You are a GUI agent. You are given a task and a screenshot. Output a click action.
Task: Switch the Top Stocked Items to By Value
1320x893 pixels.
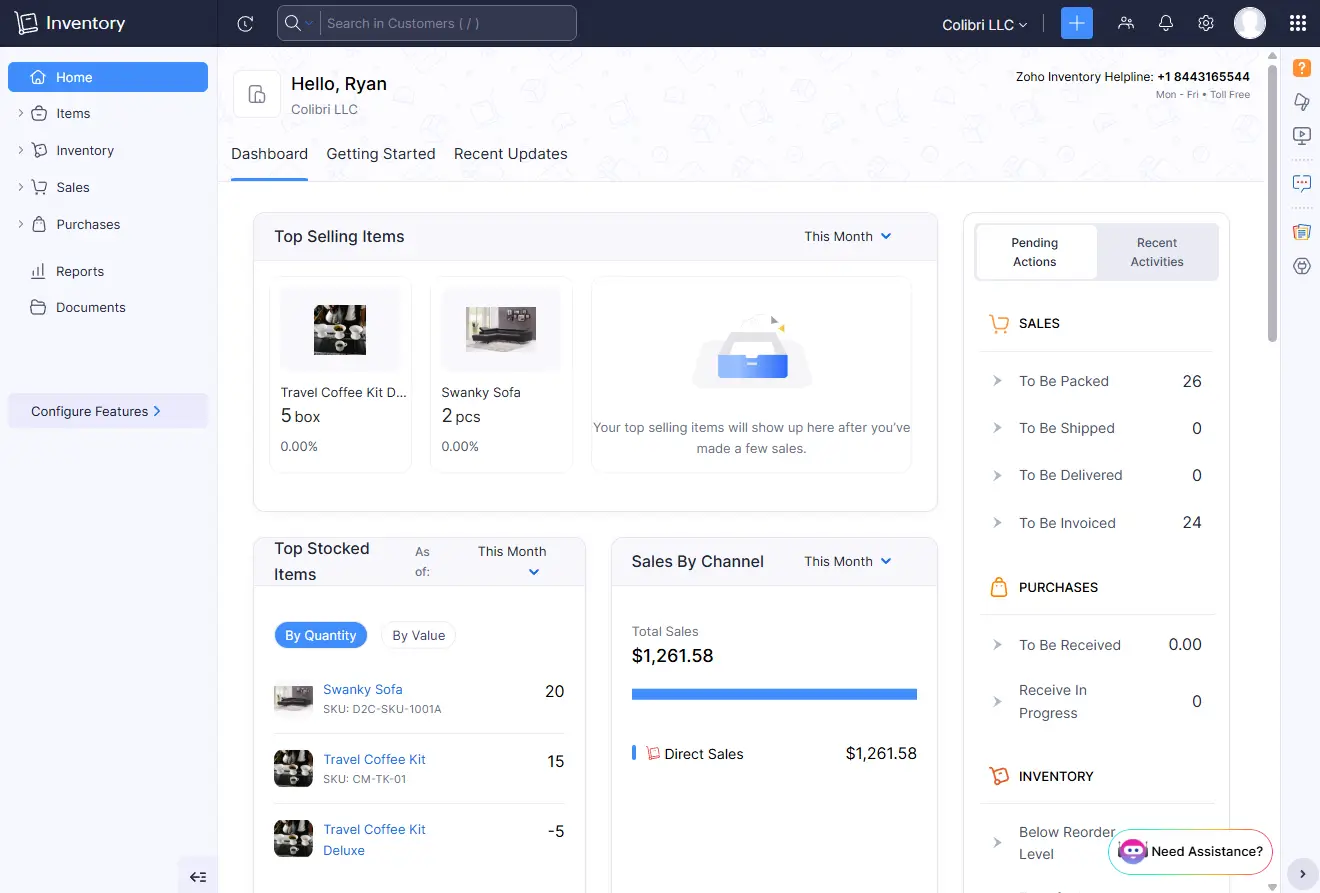point(418,635)
